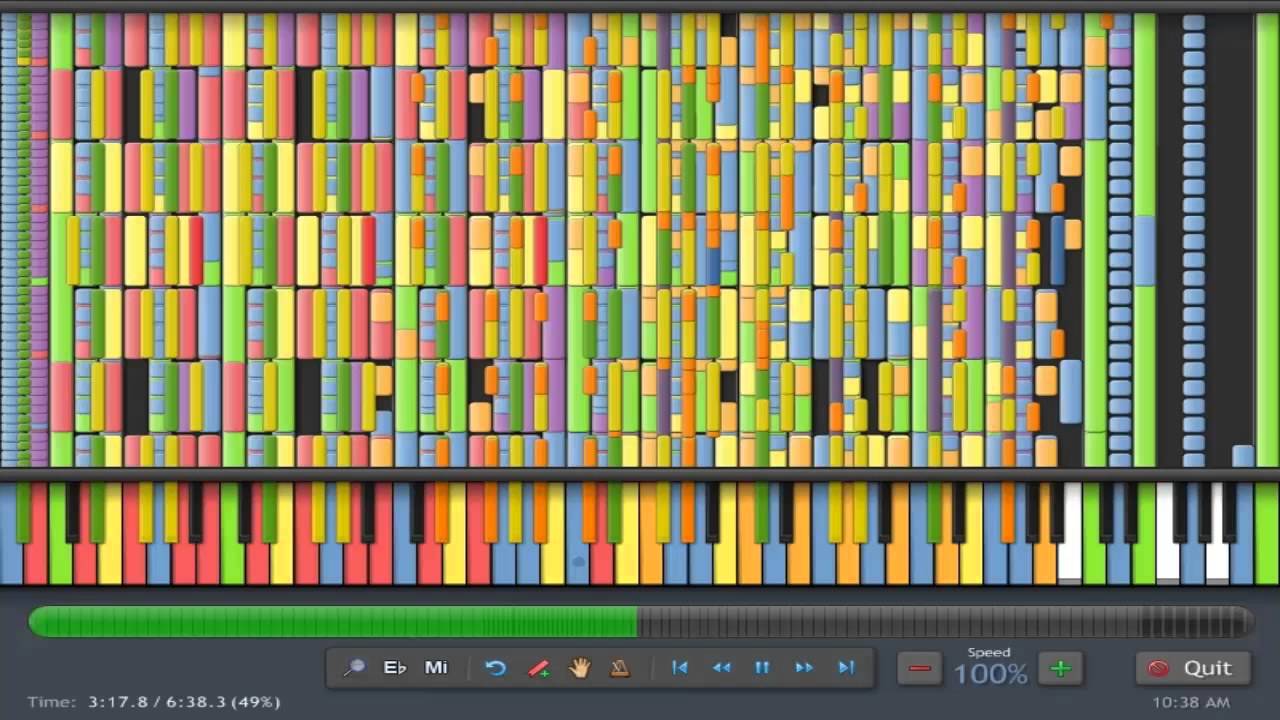
Task: Click the 100% speed value
Action: tap(990, 674)
